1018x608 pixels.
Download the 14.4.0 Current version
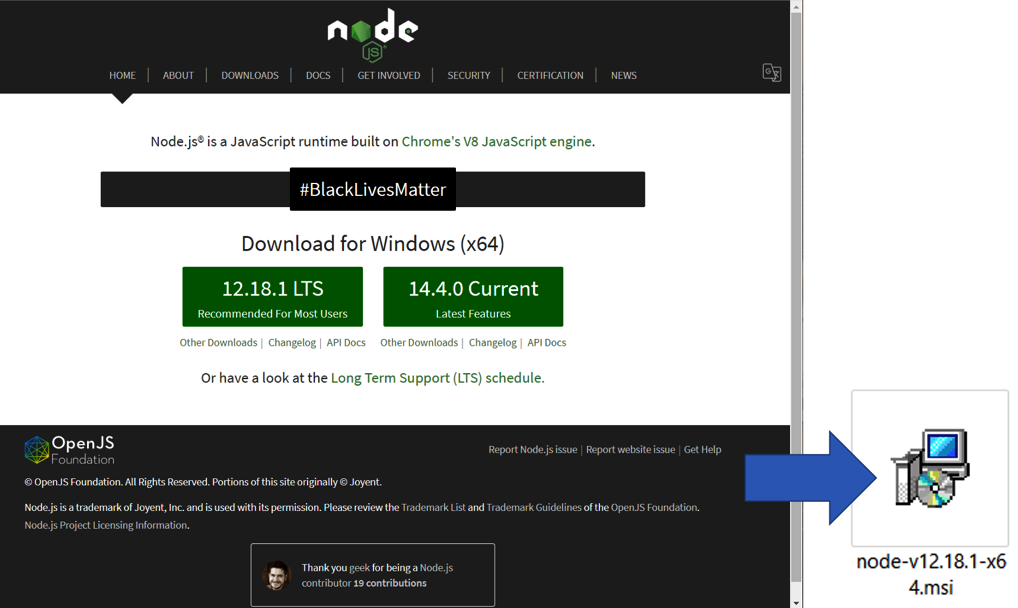(x=473, y=297)
